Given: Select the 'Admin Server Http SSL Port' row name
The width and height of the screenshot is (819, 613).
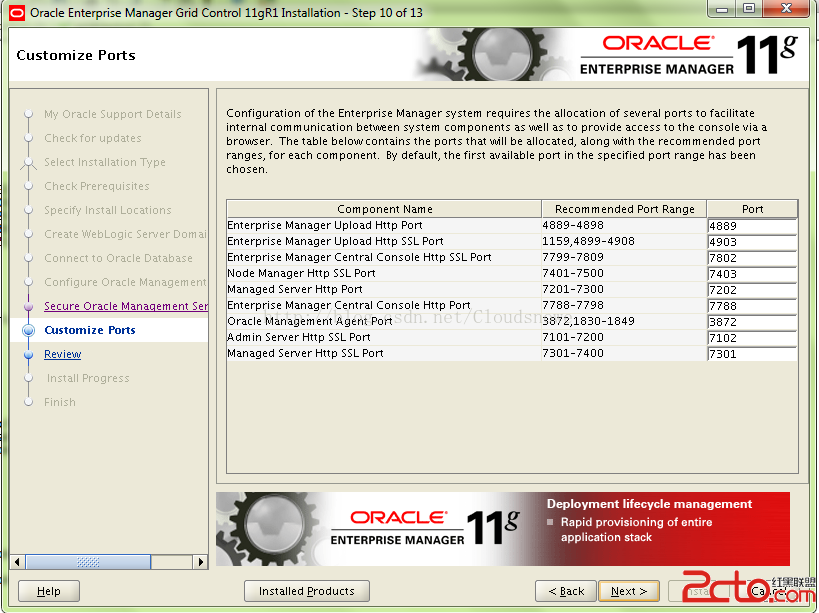Looking at the screenshot, I should coord(299,337).
